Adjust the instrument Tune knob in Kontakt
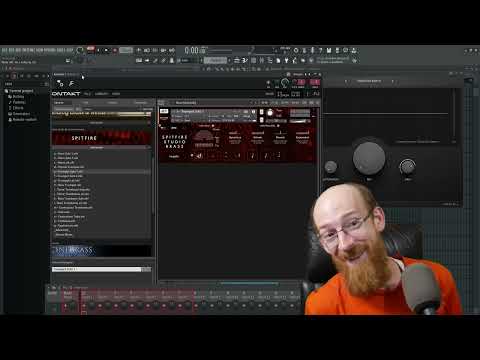 (270, 113)
